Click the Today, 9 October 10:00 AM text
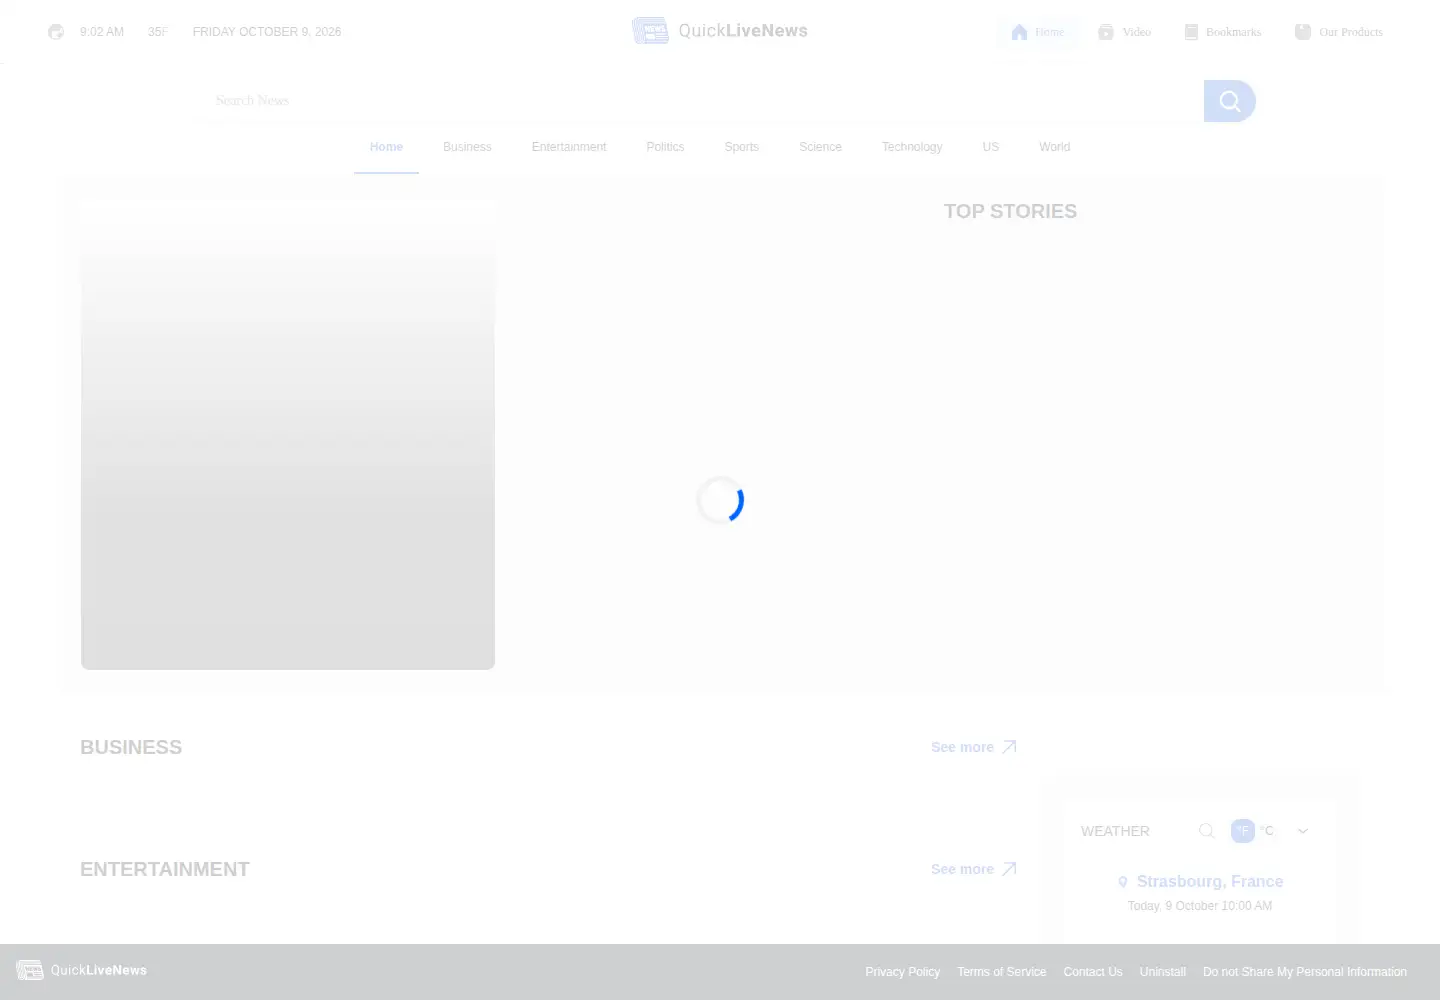 click(x=1200, y=906)
